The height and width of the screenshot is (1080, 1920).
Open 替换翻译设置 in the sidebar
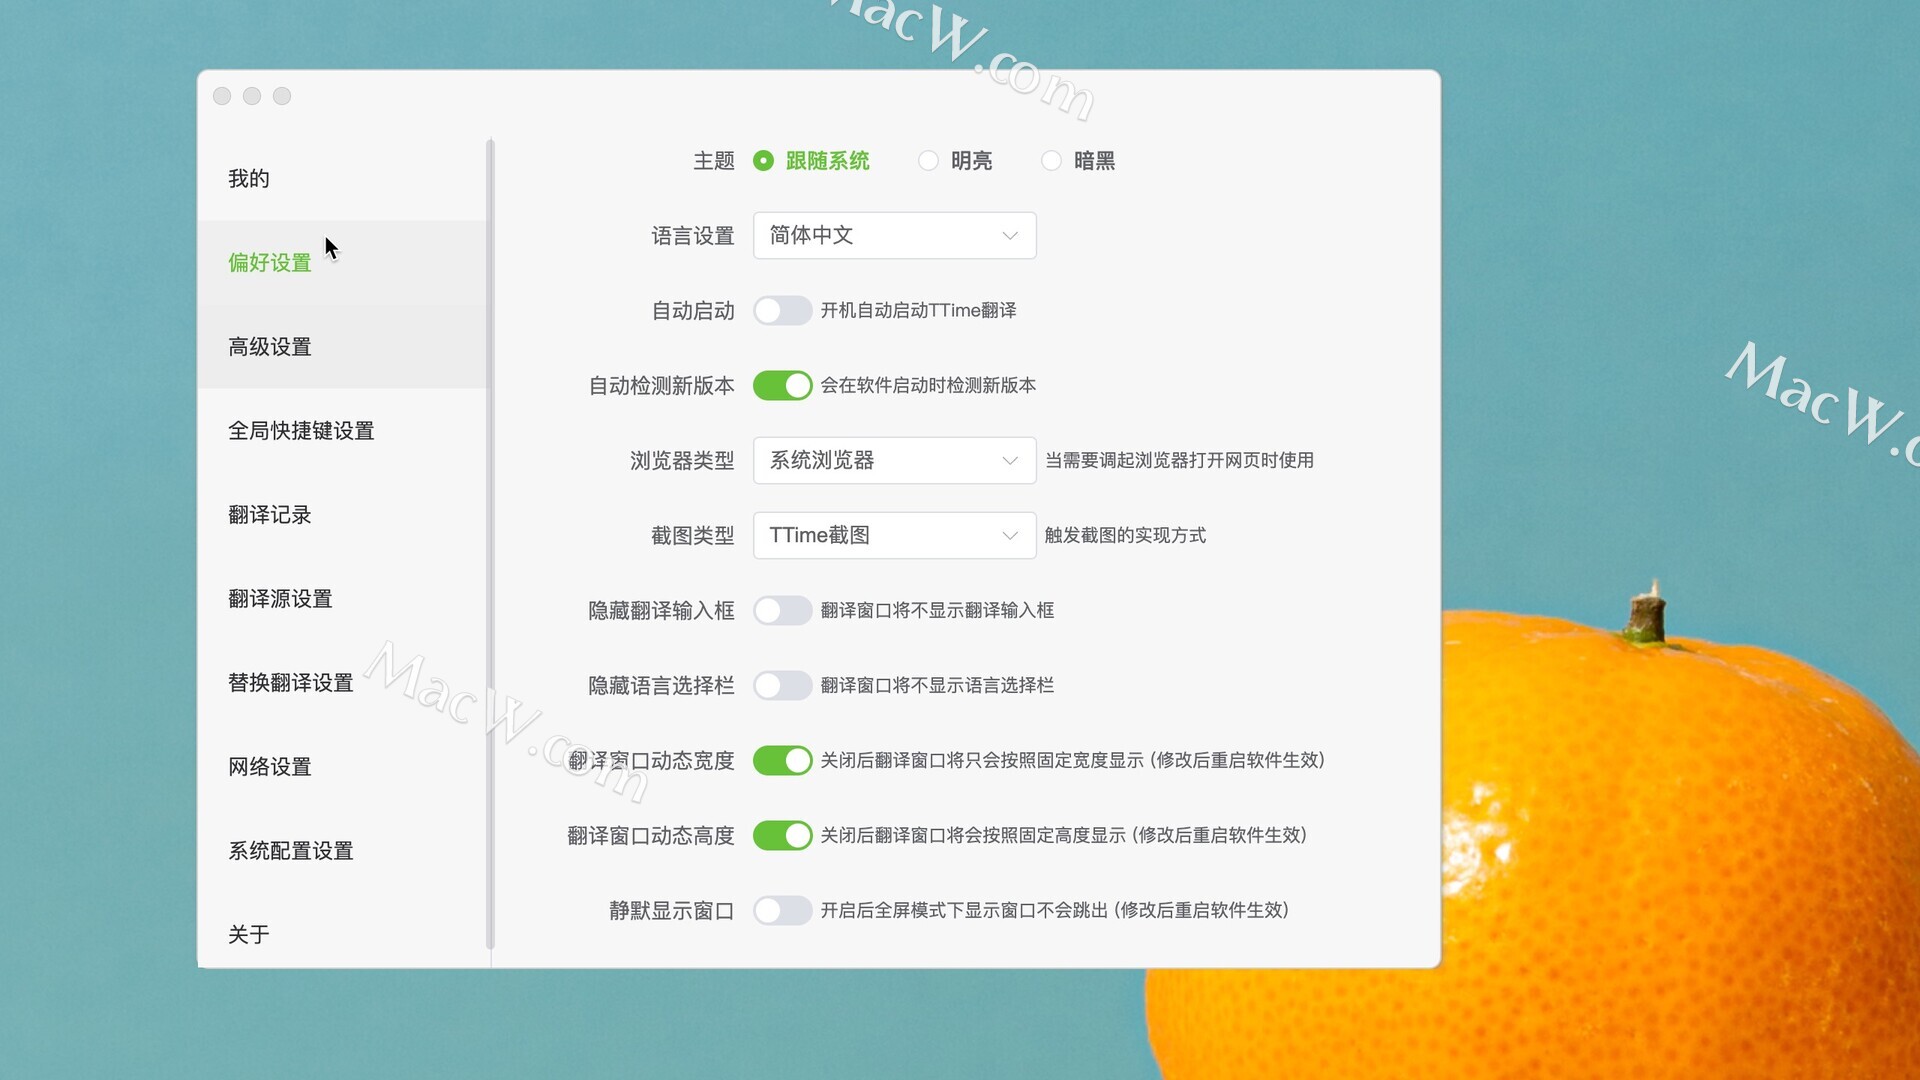pyautogui.click(x=341, y=683)
